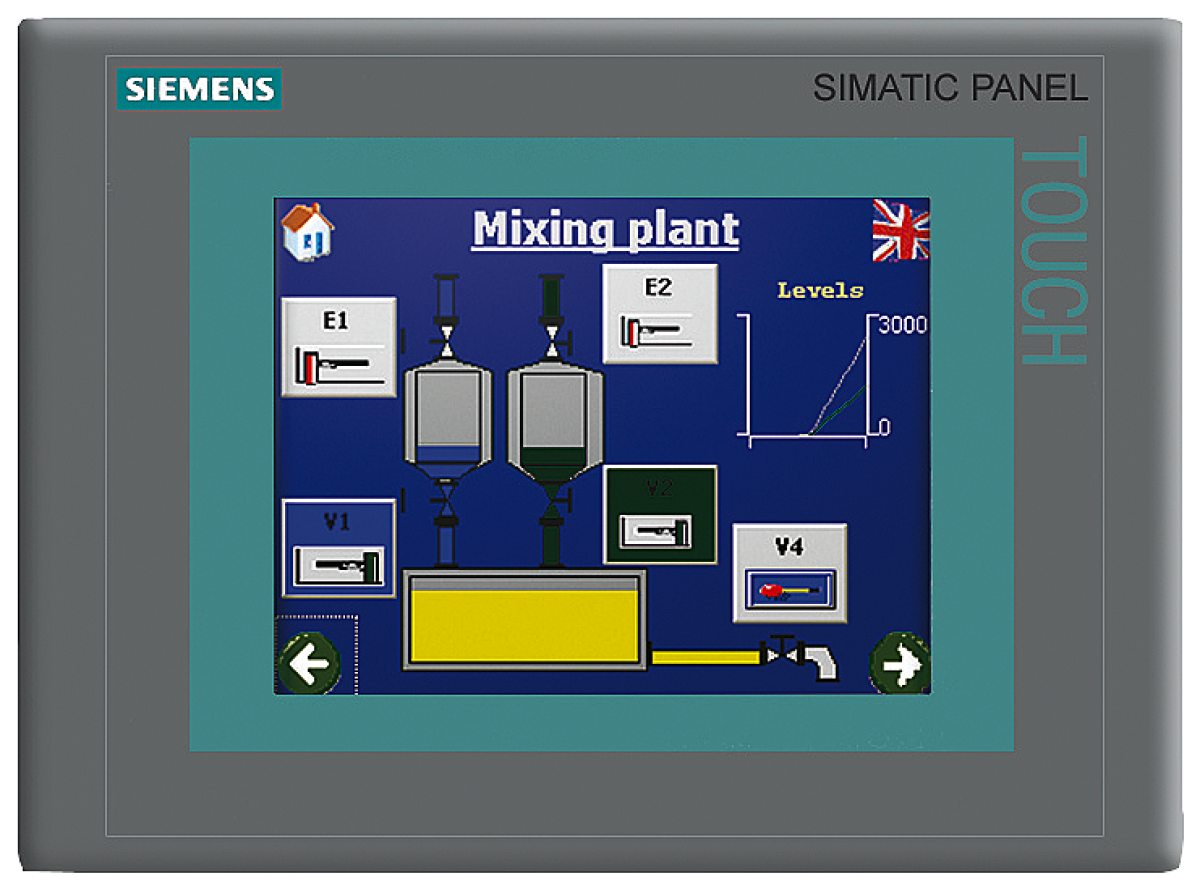Click the 3000 axis value

click(x=903, y=325)
